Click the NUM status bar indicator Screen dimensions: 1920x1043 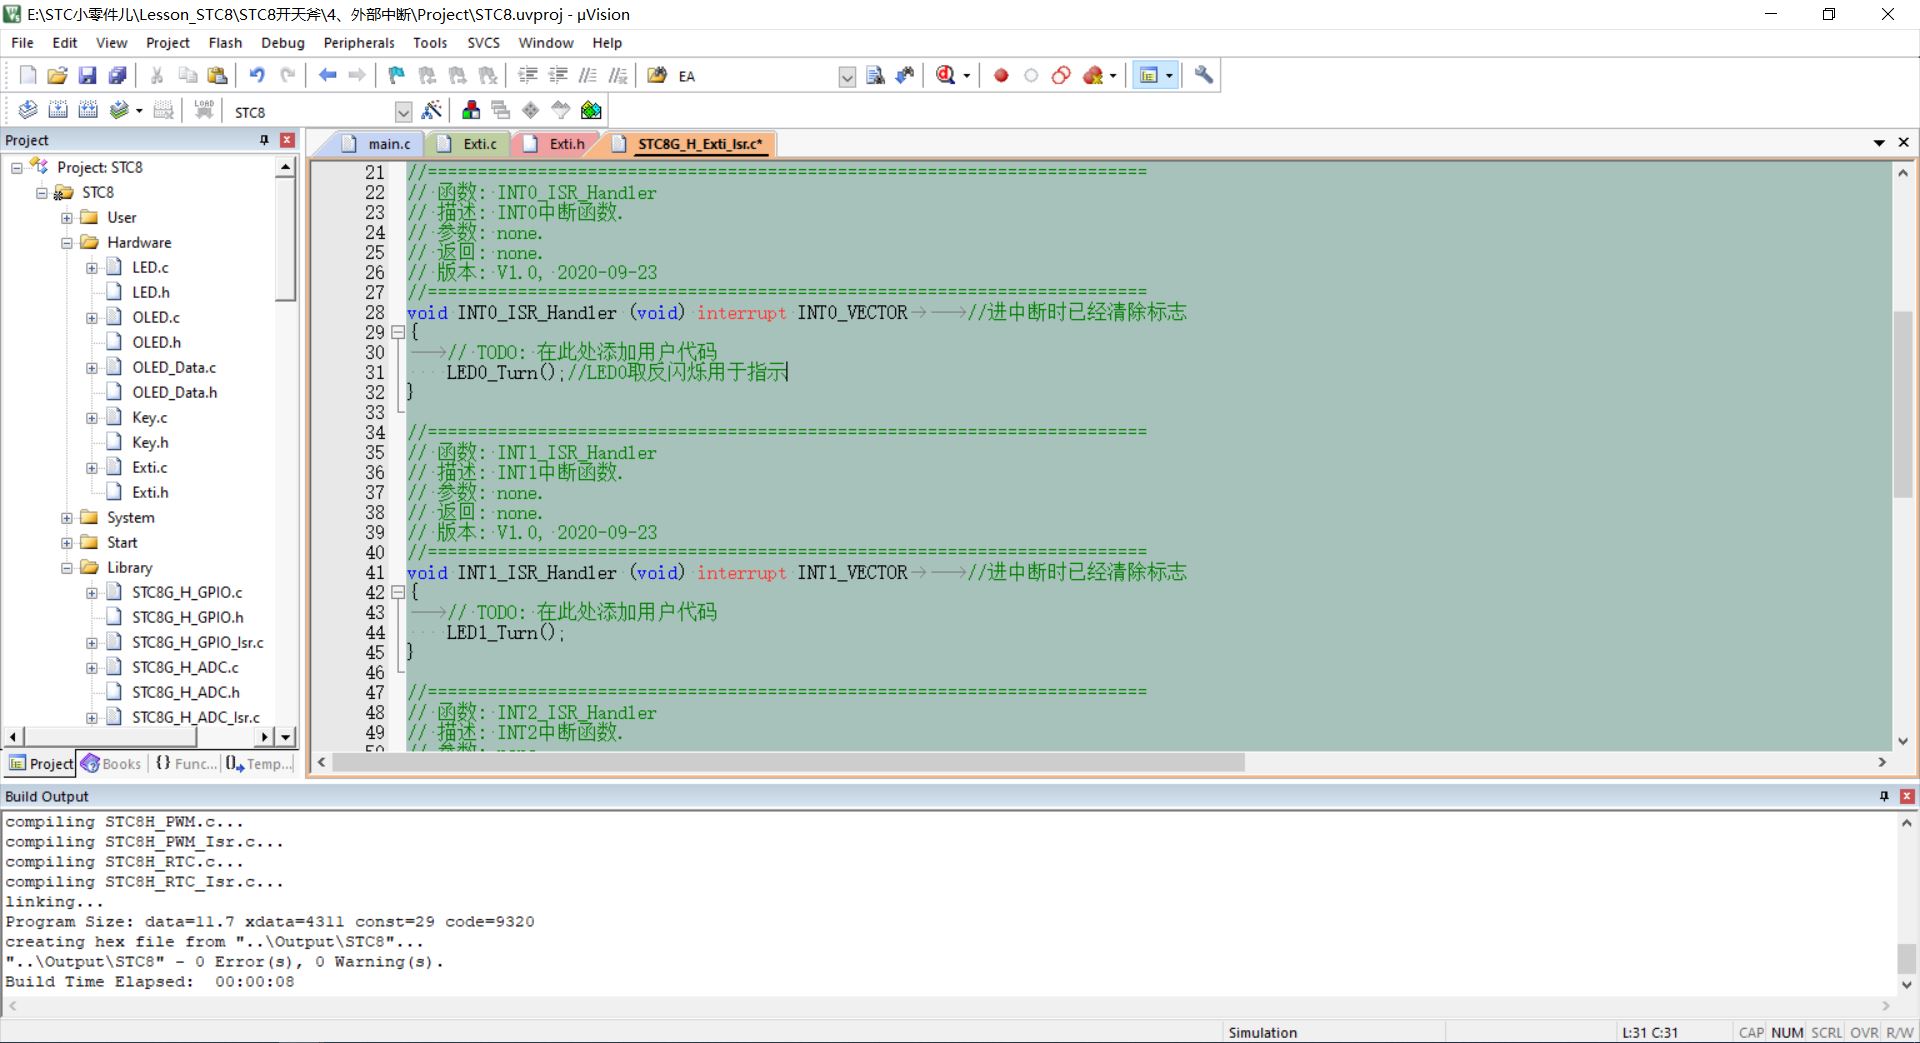coord(1787,1032)
